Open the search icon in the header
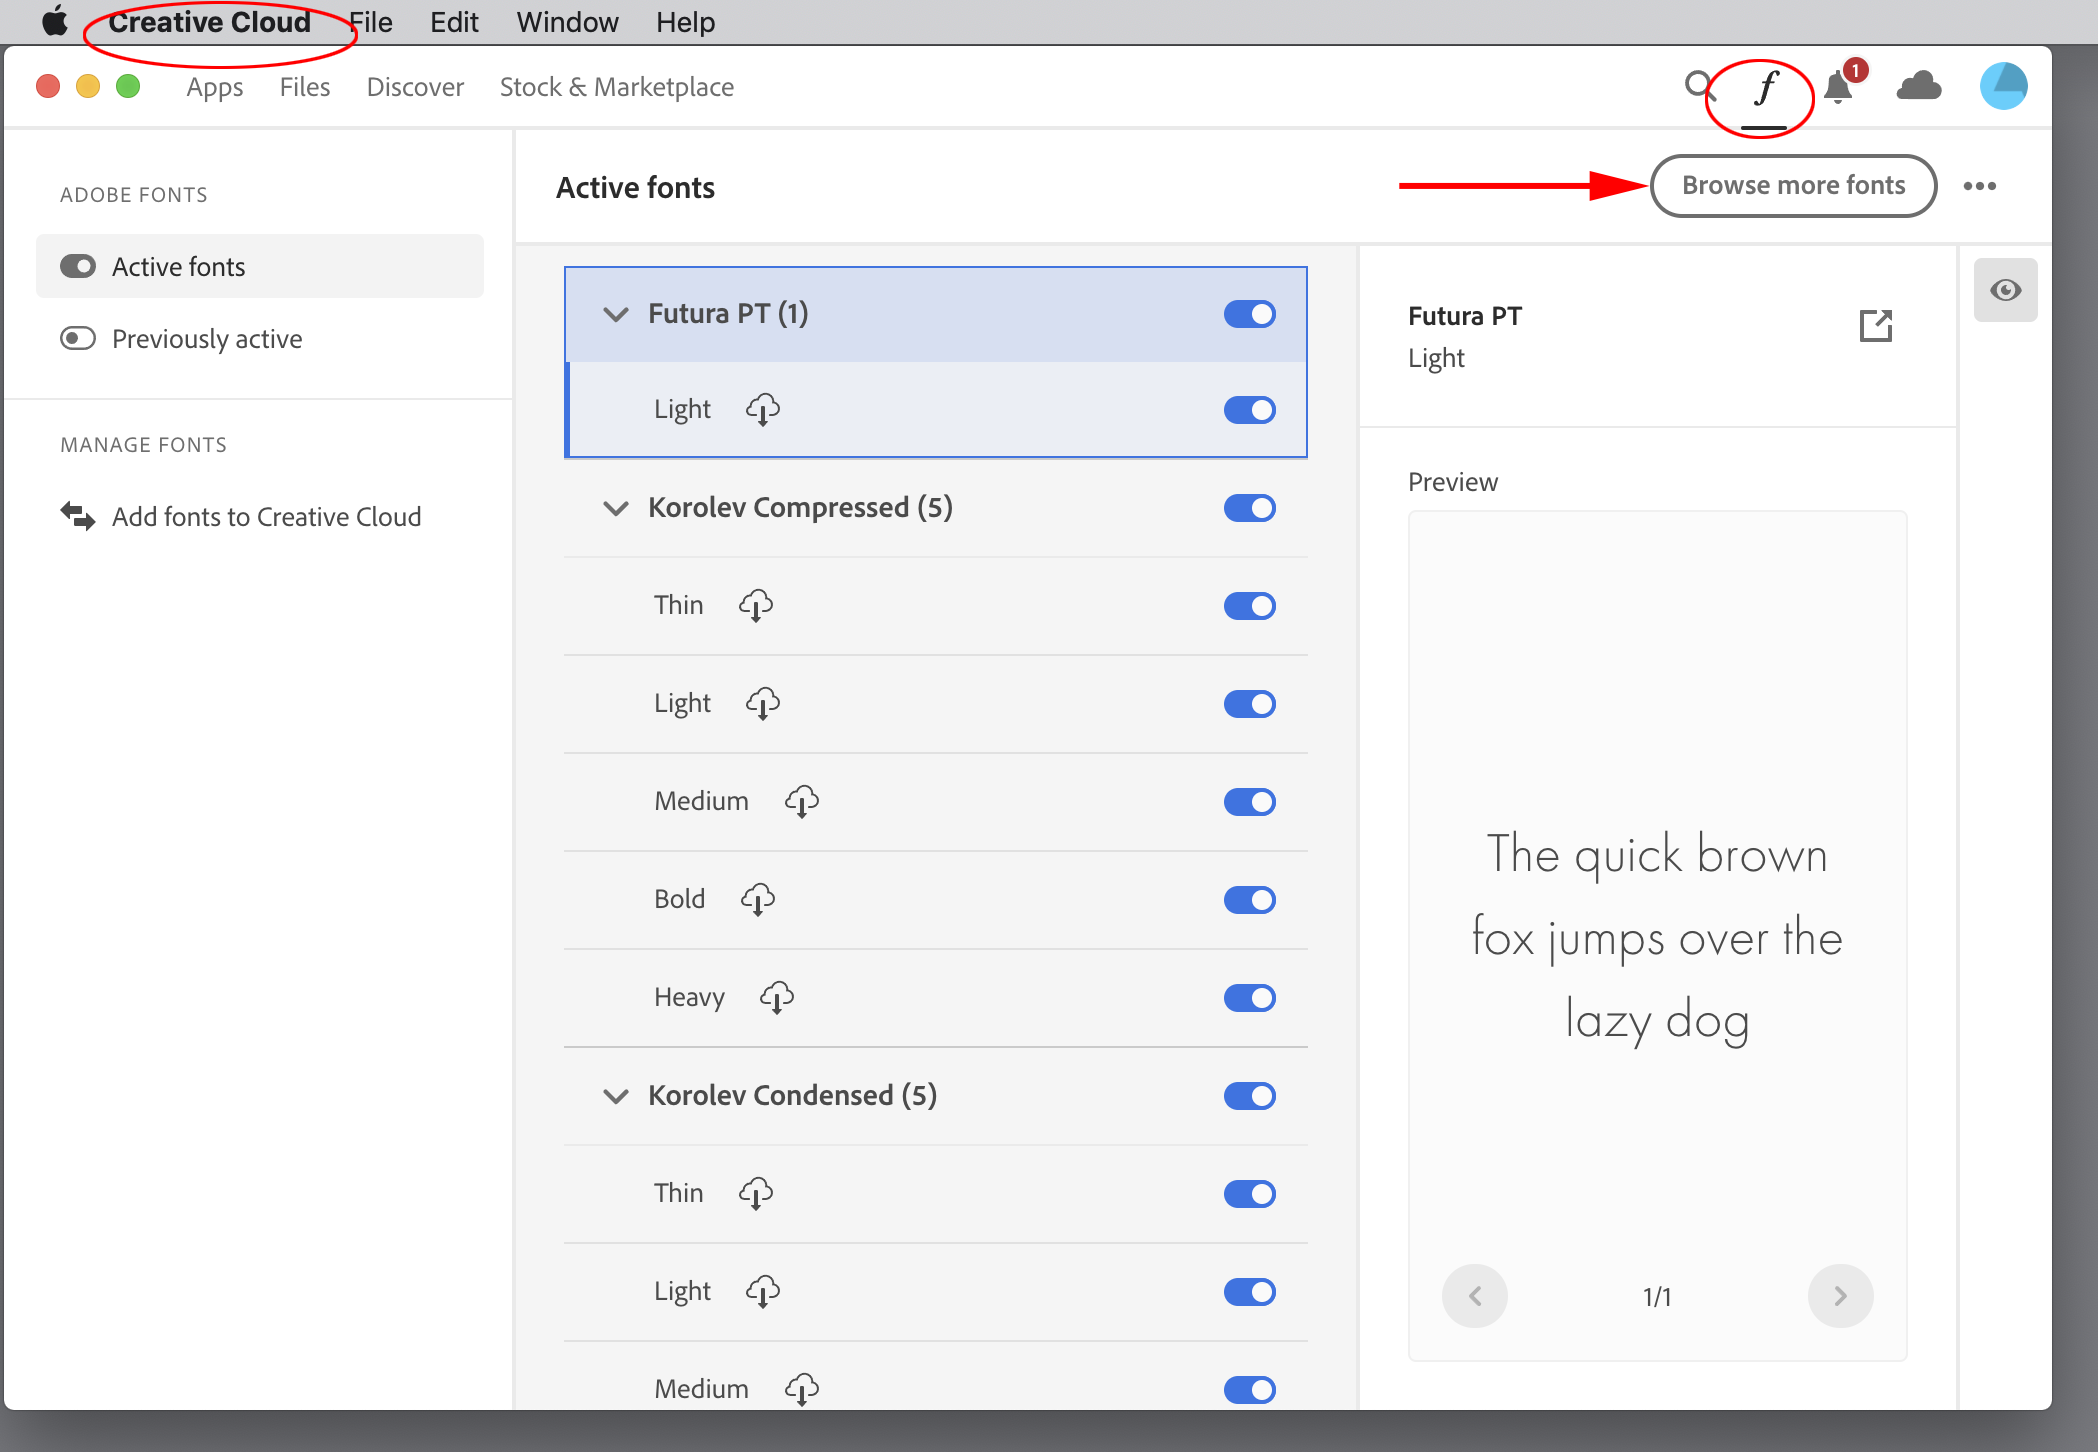Image resolution: width=2098 pixels, height=1452 pixels. point(1697,87)
